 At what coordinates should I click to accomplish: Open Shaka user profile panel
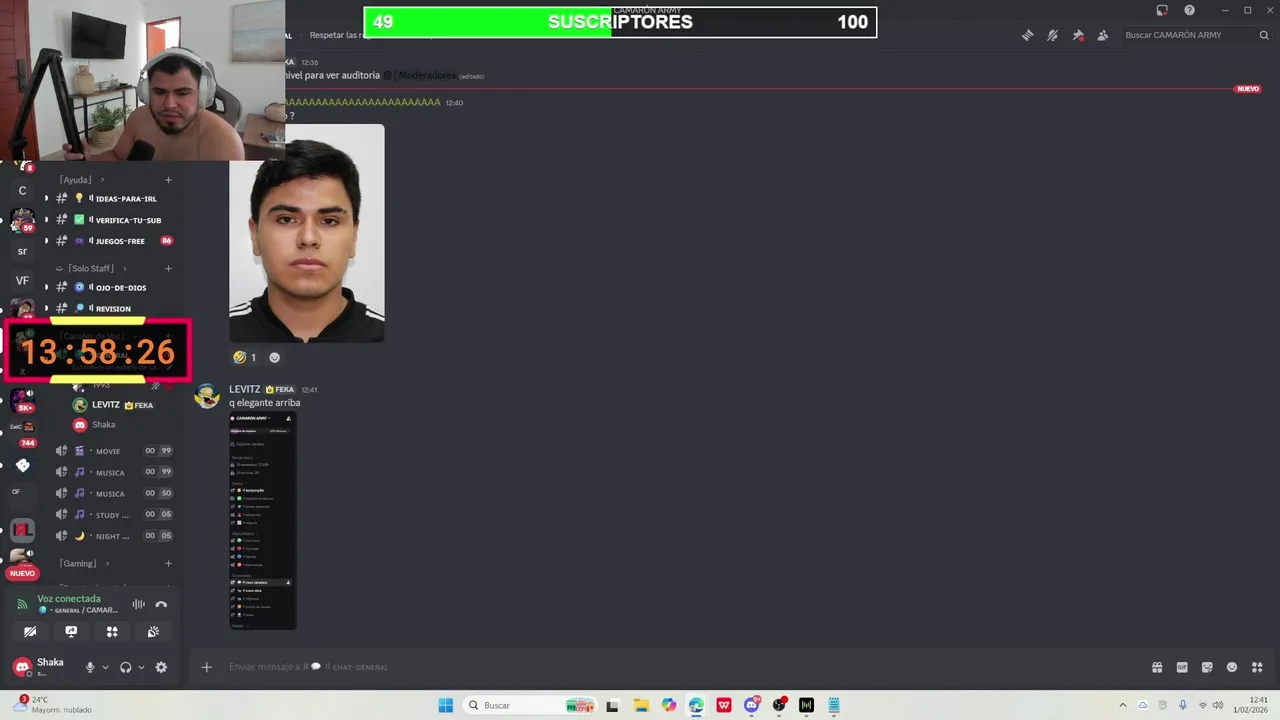(40, 667)
